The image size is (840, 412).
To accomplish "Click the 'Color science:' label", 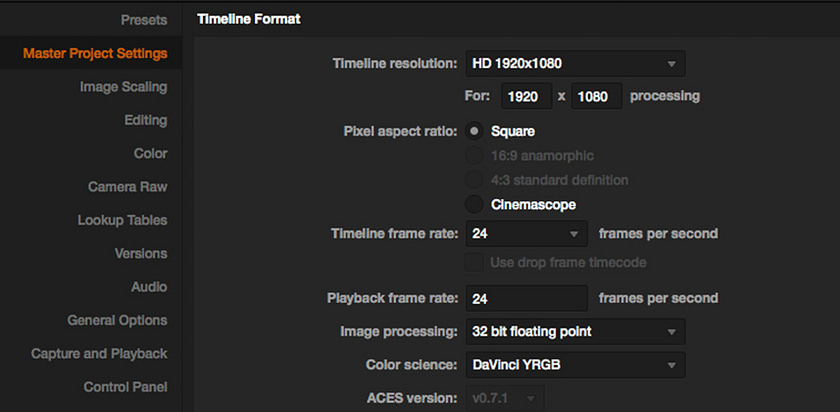I will [411, 365].
